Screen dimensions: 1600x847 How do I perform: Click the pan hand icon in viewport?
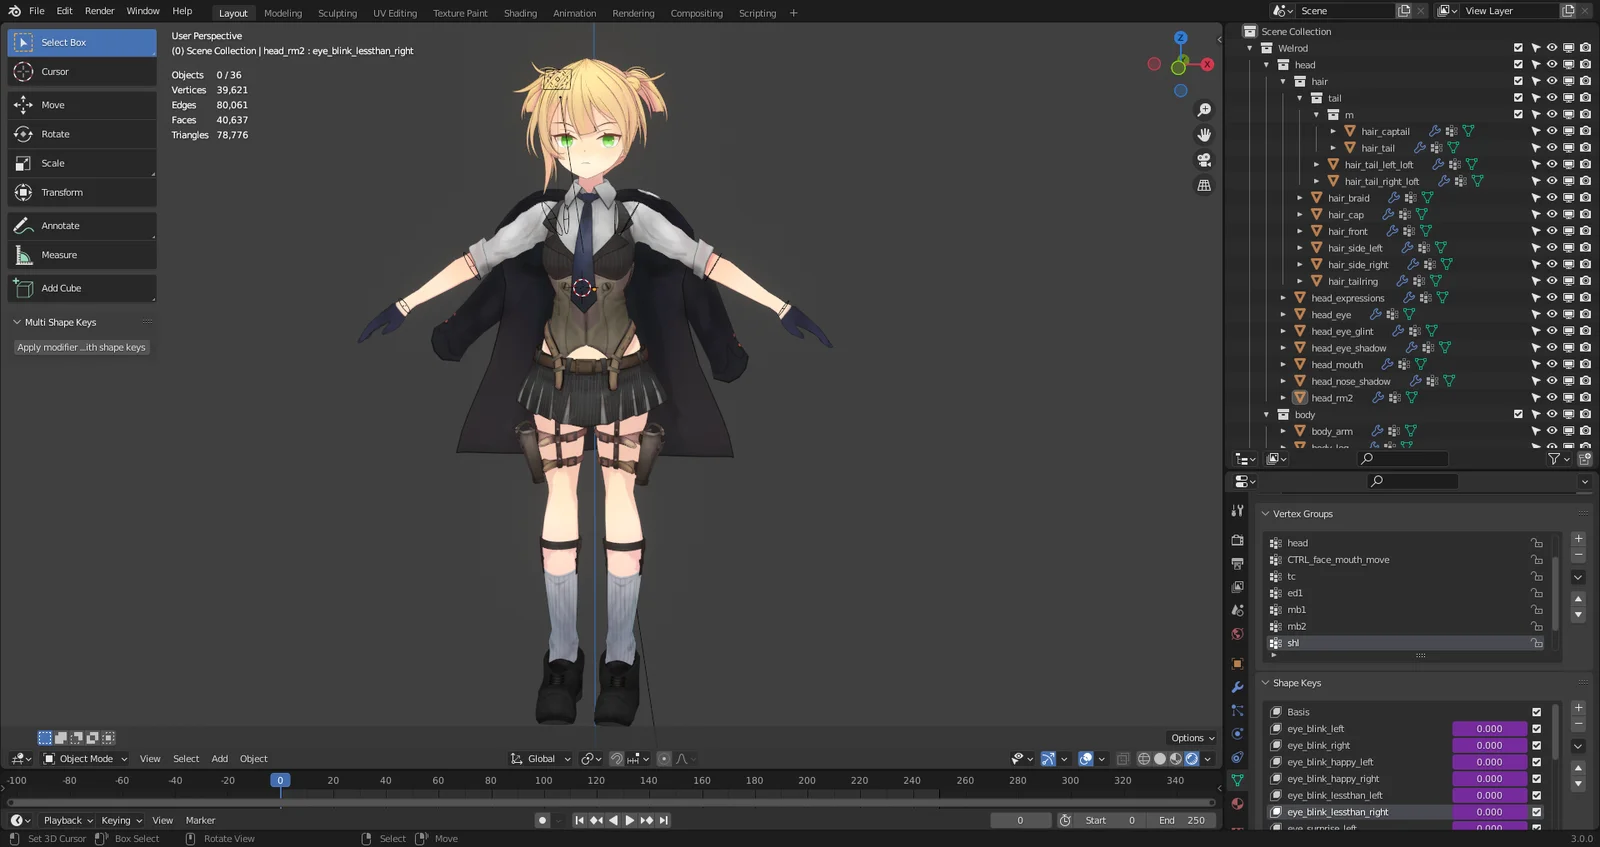tap(1204, 135)
